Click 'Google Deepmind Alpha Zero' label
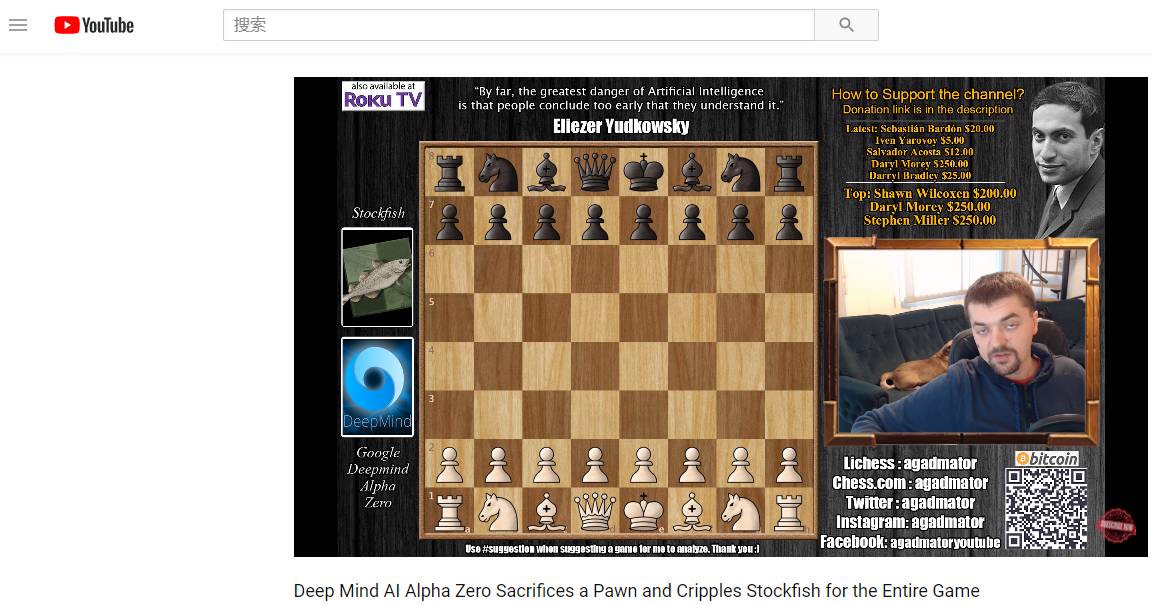This screenshot has width=1153, height=605. point(378,478)
